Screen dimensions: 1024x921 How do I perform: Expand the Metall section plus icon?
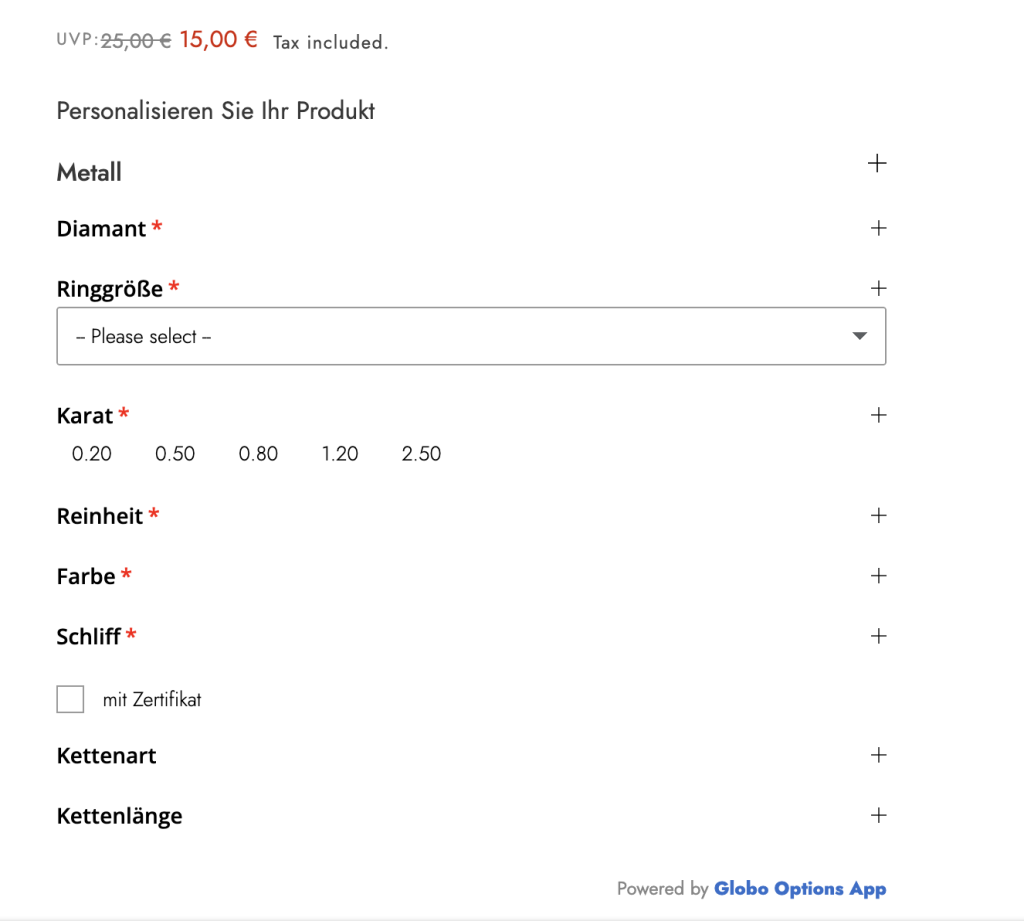(x=877, y=163)
